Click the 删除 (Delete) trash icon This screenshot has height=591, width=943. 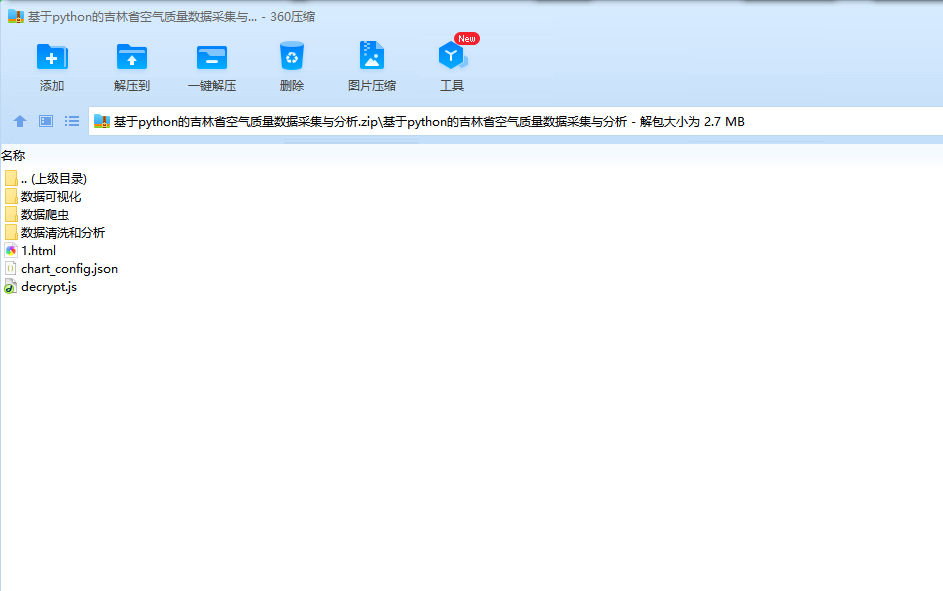tap(292, 56)
